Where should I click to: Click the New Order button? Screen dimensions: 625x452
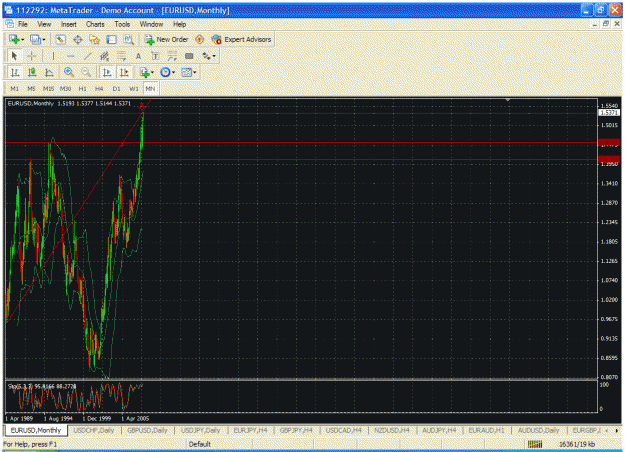(166, 39)
